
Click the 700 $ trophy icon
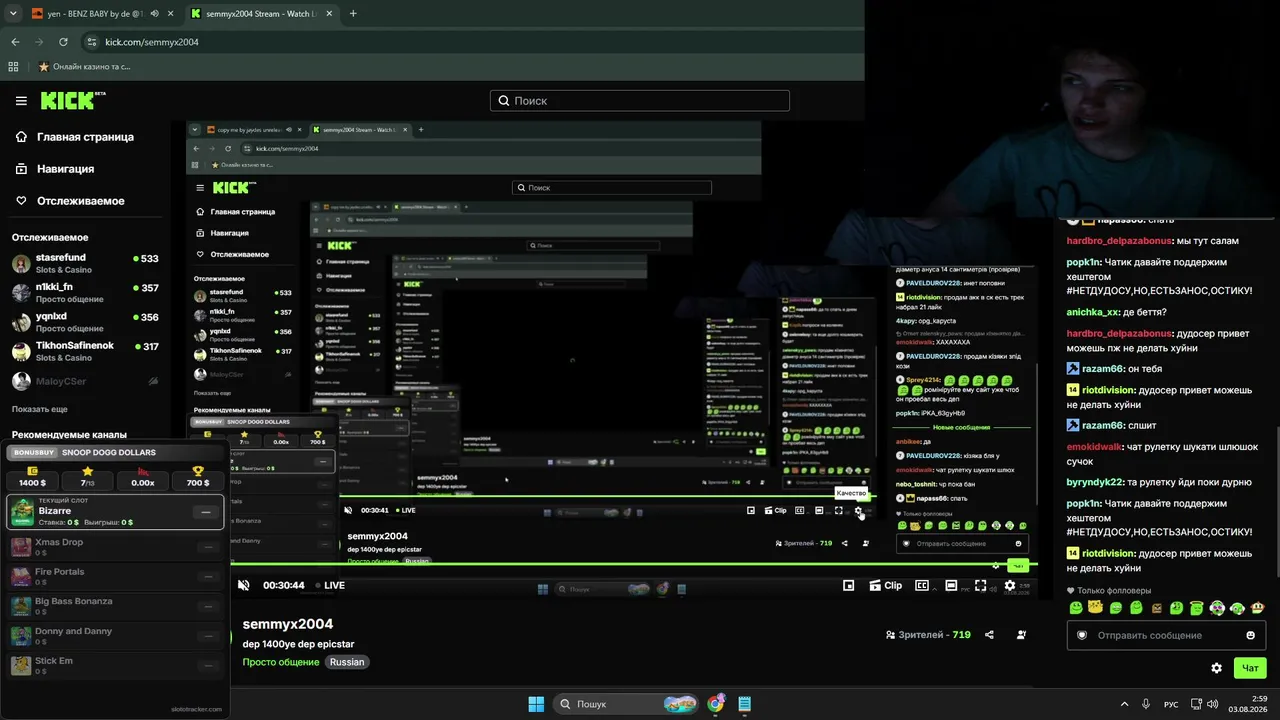(198, 471)
